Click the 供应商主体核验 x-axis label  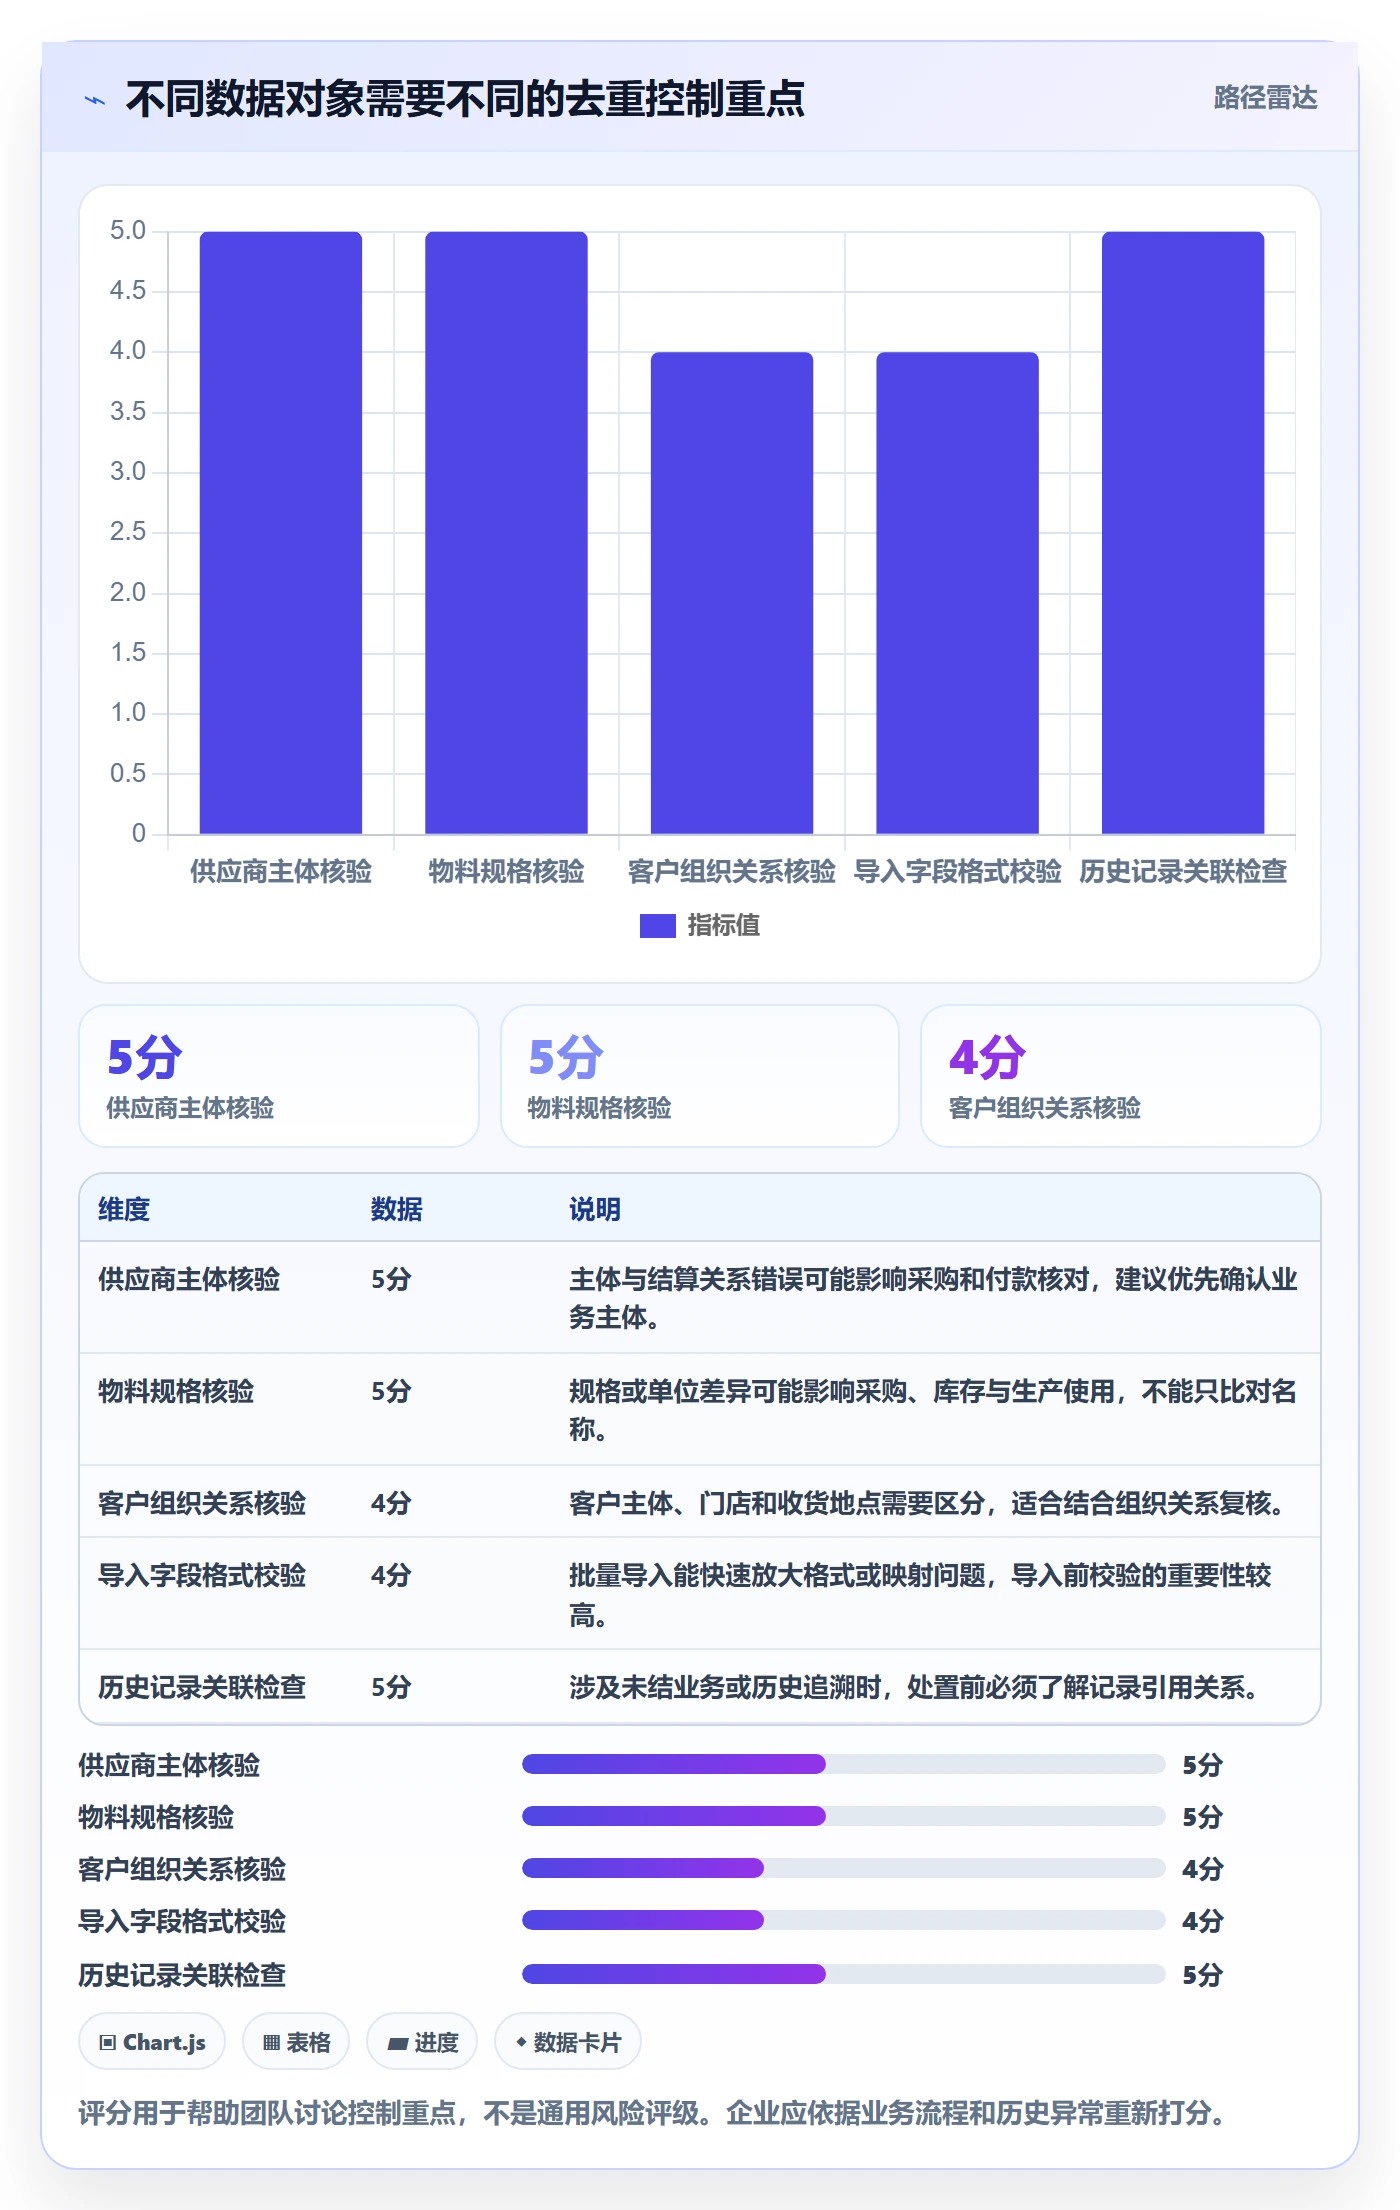click(x=281, y=872)
